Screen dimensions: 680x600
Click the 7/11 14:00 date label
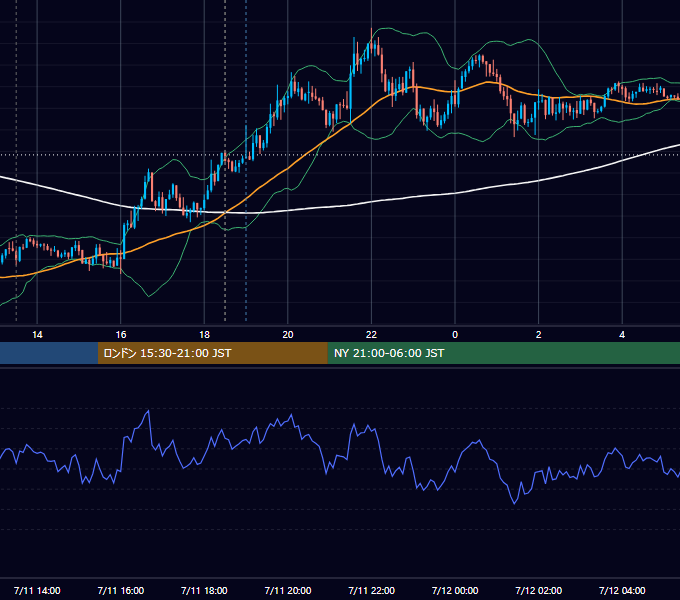click(x=37, y=590)
